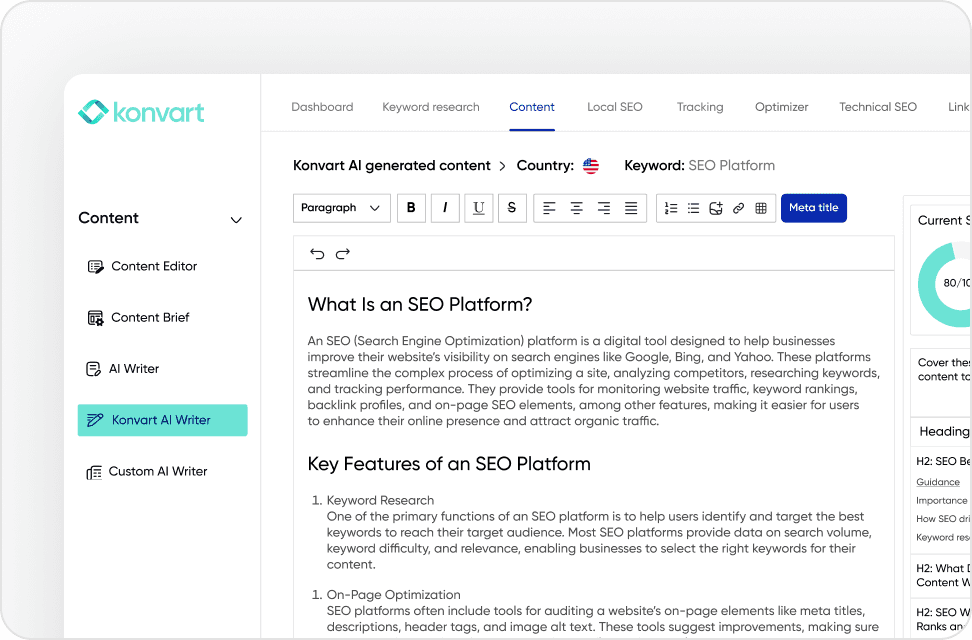Apply strikethrough to the text

click(x=512, y=208)
